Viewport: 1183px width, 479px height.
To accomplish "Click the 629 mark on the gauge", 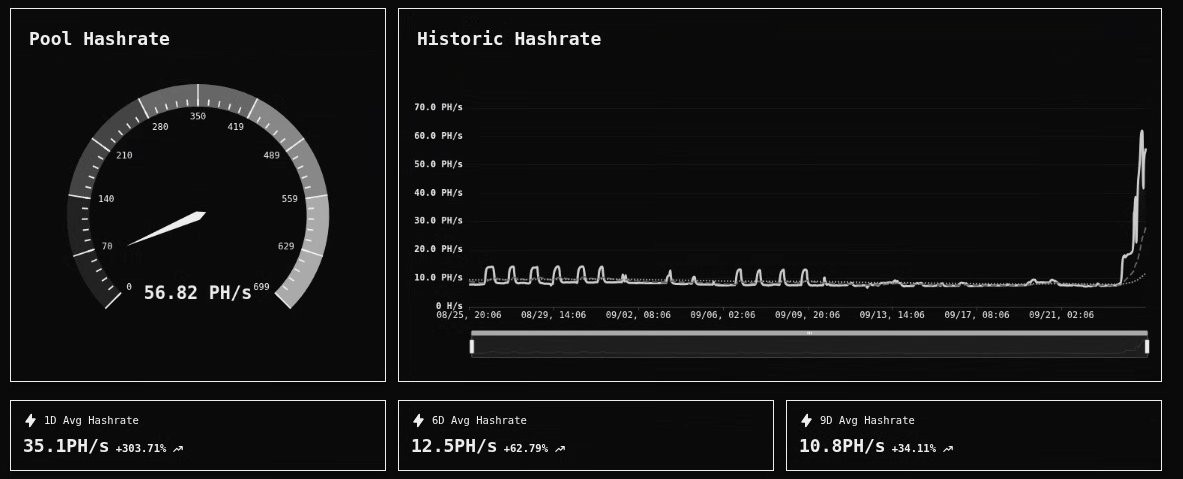I will point(286,246).
